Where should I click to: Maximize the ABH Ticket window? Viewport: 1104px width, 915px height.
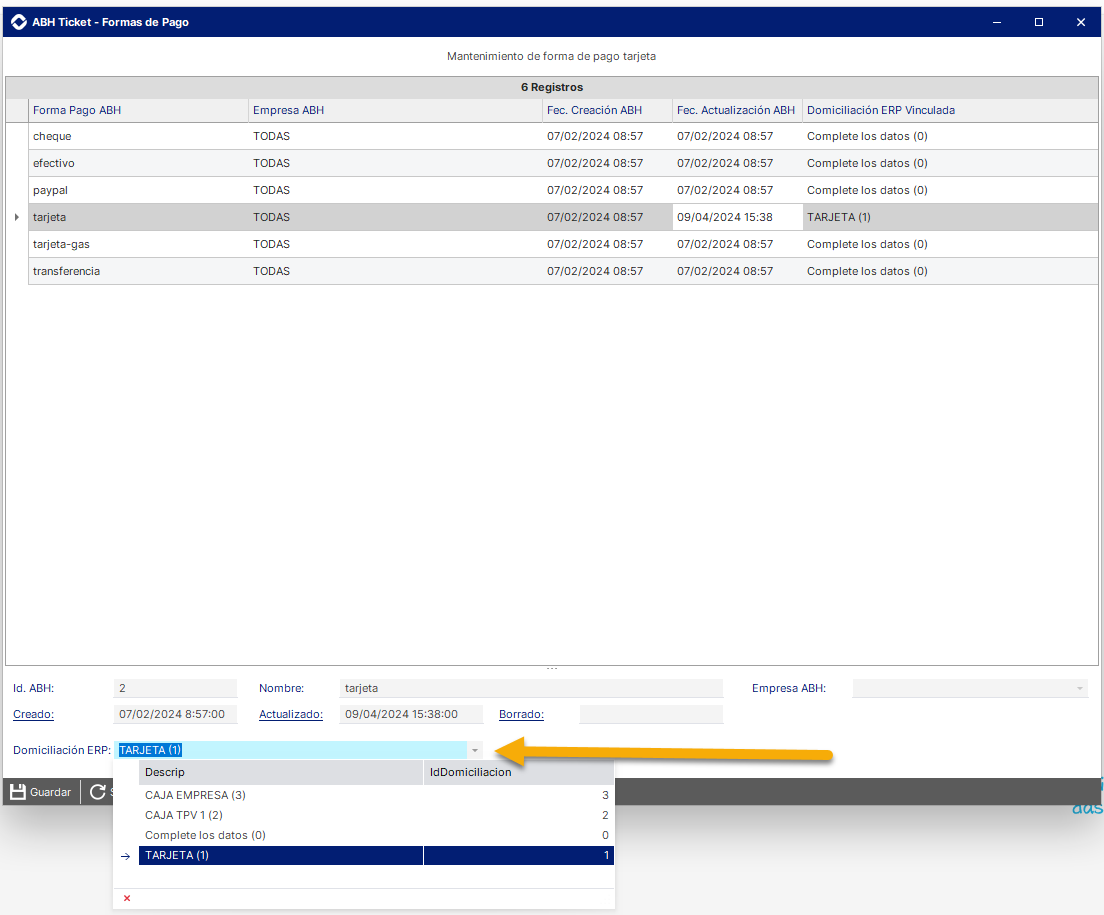point(1039,22)
